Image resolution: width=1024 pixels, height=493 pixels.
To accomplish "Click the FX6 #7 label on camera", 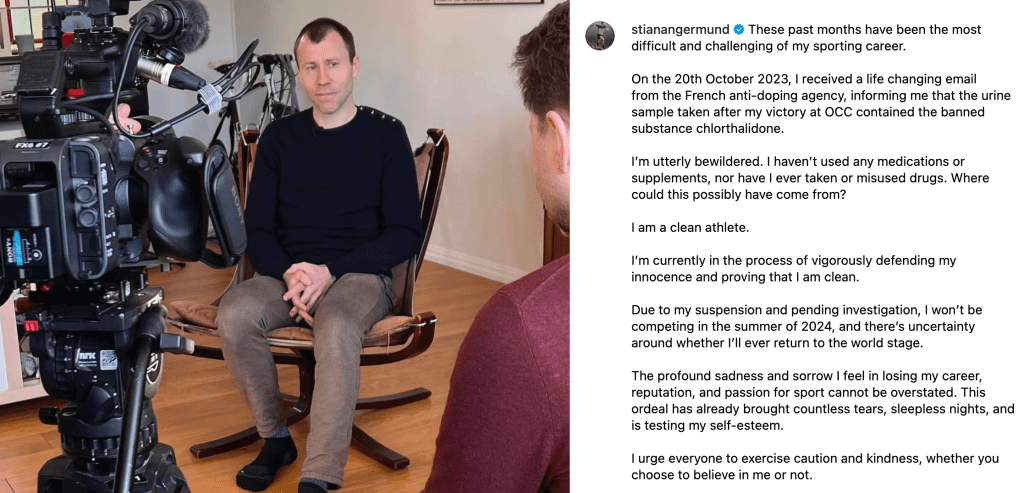I will [x=32, y=145].
